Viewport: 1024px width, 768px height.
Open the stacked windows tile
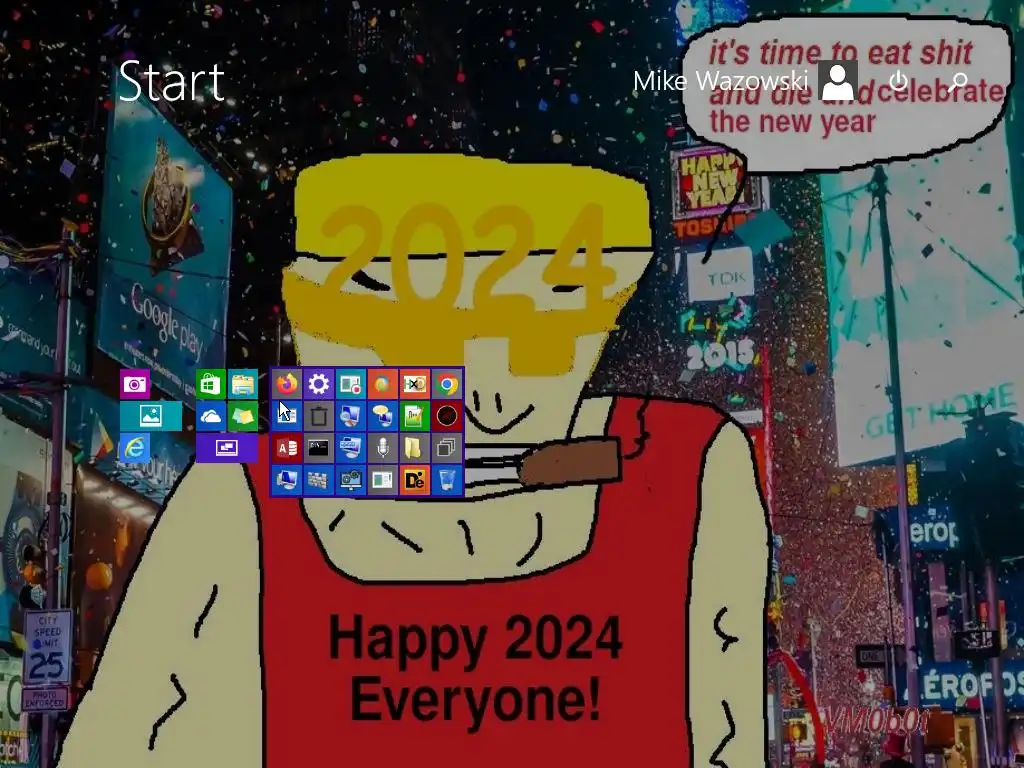click(447, 448)
